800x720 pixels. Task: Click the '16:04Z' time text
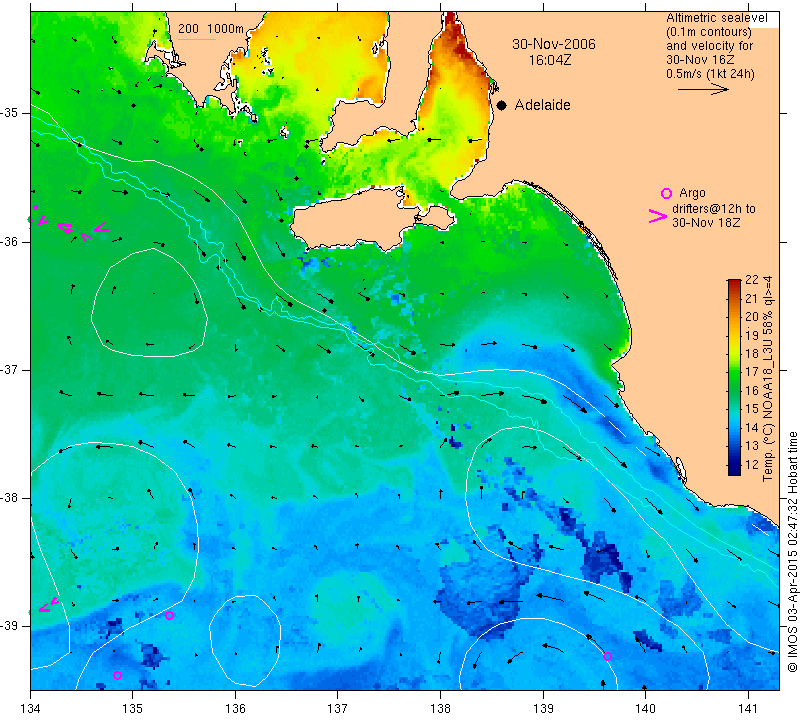(x=549, y=60)
